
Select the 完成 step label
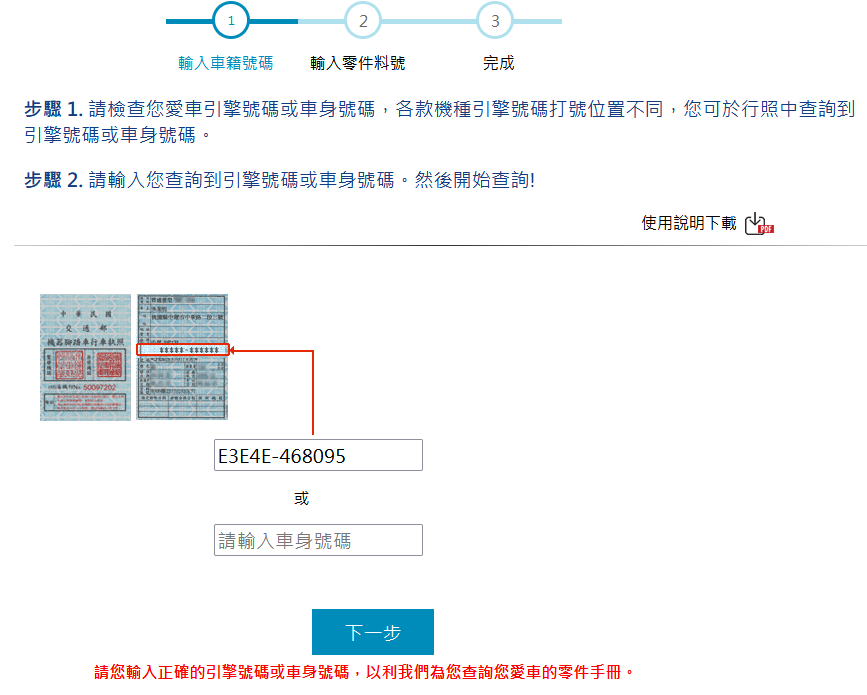(498, 63)
